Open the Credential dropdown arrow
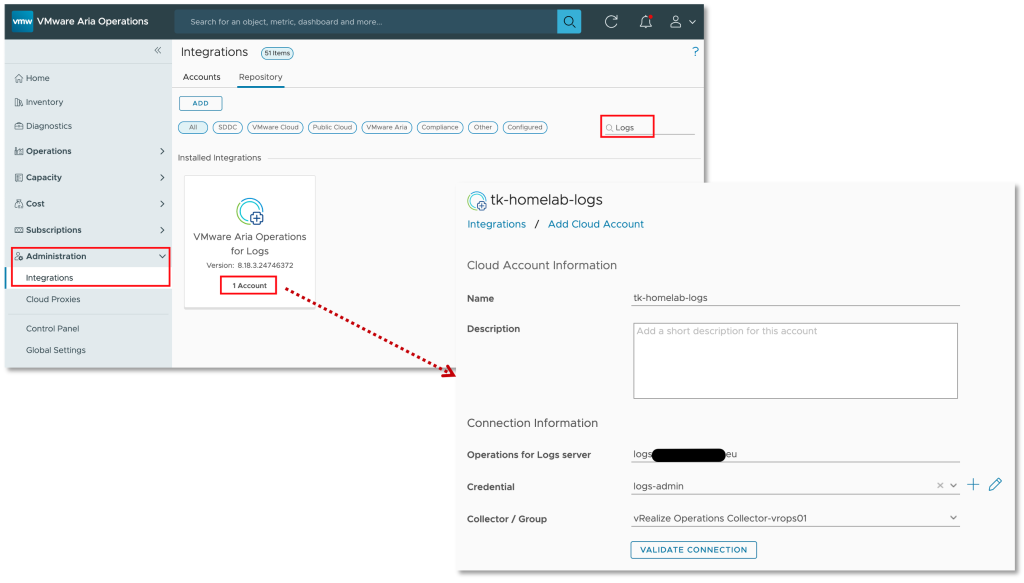Screen dimensions: 1024x583 pos(953,486)
